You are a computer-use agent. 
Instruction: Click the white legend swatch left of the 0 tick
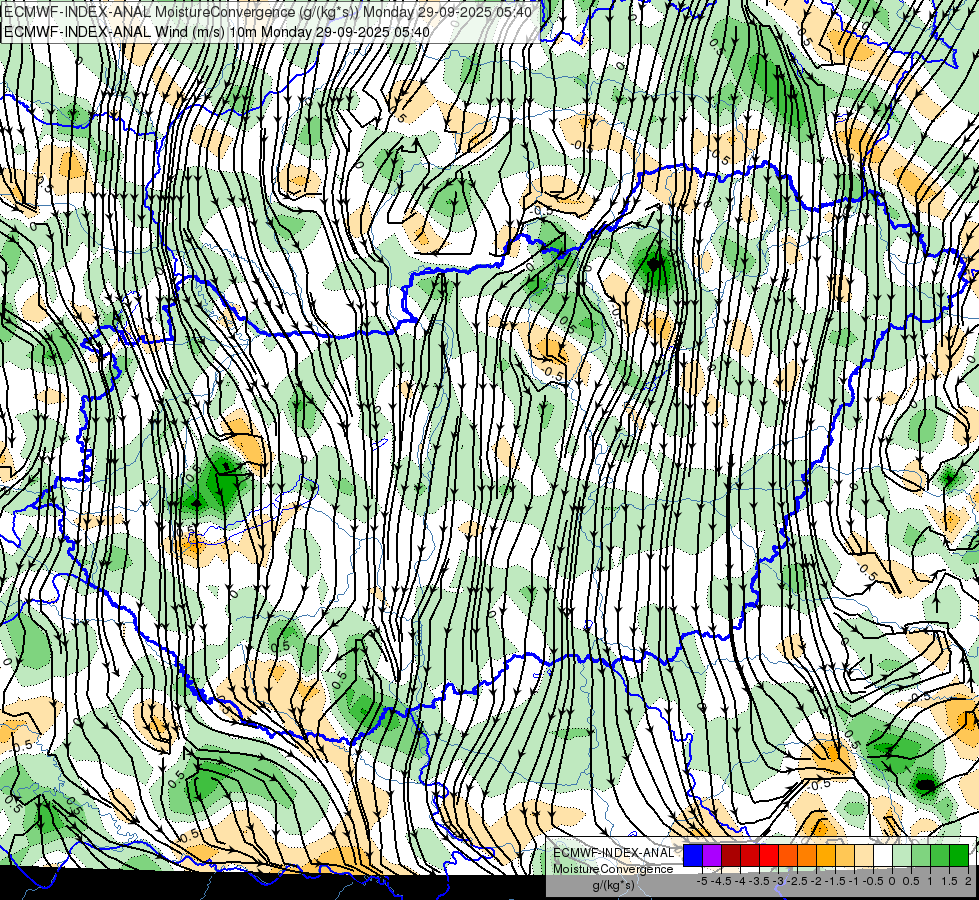coord(883,856)
